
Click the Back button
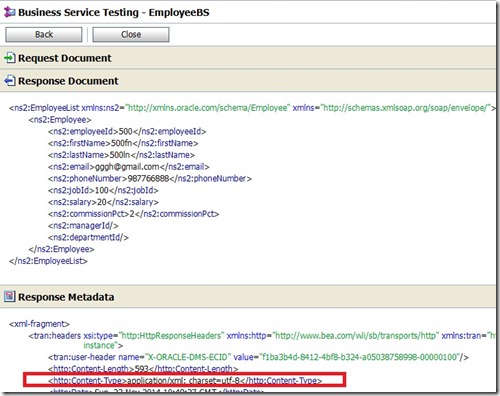(44, 35)
